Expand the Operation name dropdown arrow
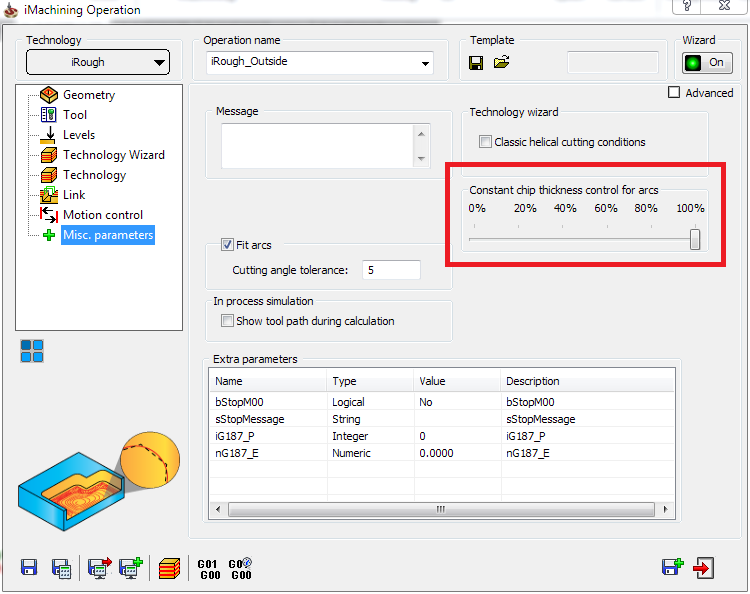 (425, 63)
